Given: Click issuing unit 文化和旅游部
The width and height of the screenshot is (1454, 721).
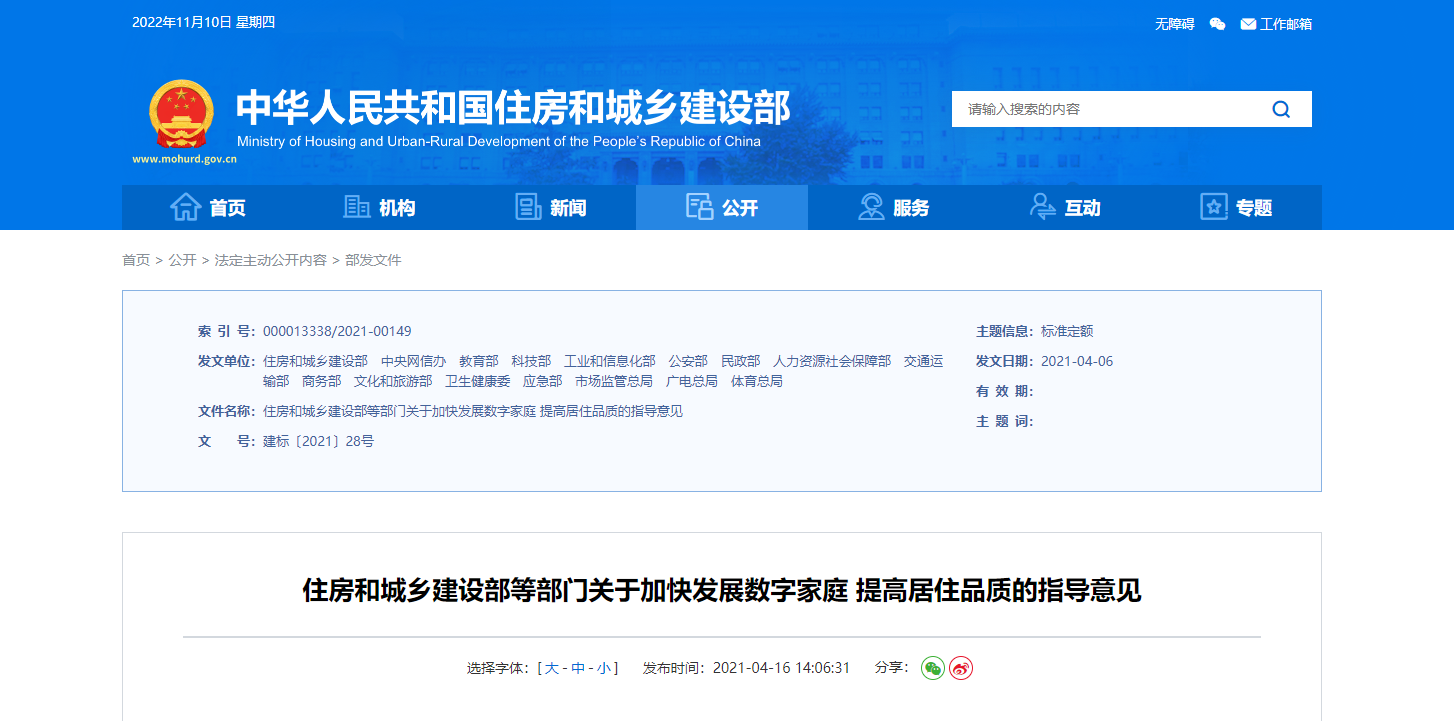Looking at the screenshot, I should [x=393, y=381].
